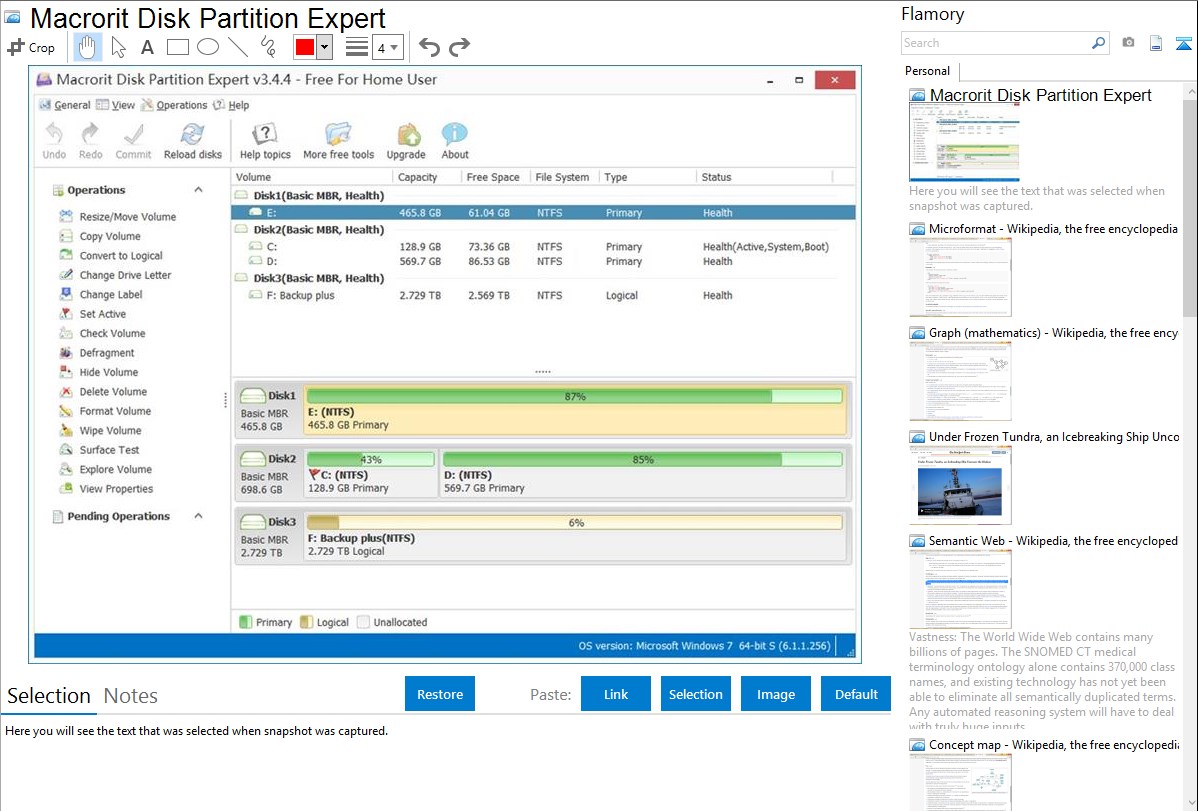This screenshot has height=811, width=1198.
Task: Open the line width dropdown showing 4
Action: (387, 47)
